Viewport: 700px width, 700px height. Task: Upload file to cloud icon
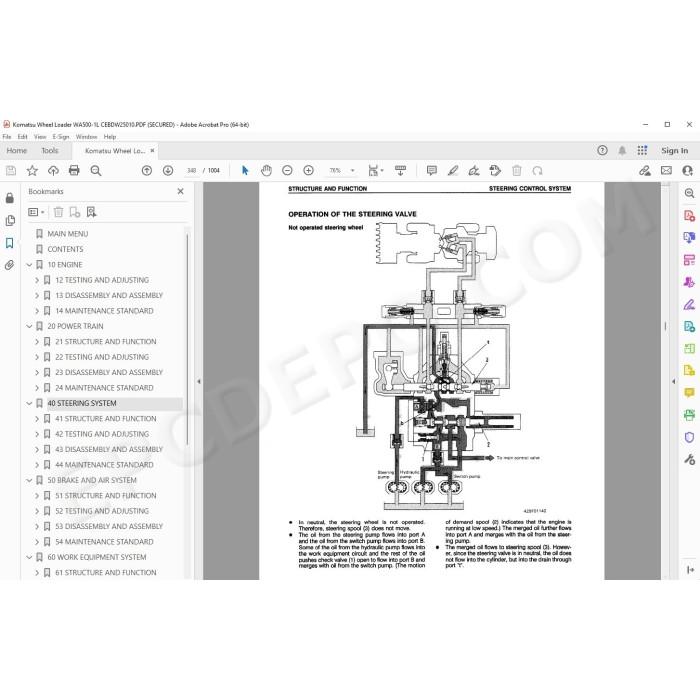pyautogui.click(x=53, y=171)
